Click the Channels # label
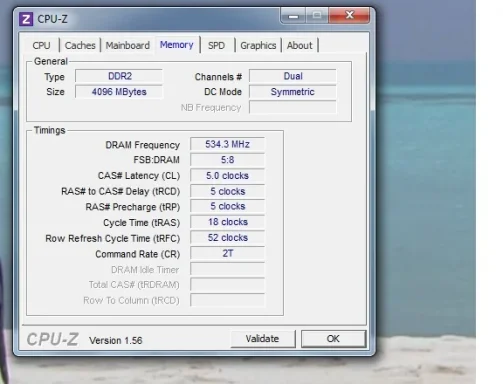The width and height of the screenshot is (503, 384). point(218,77)
